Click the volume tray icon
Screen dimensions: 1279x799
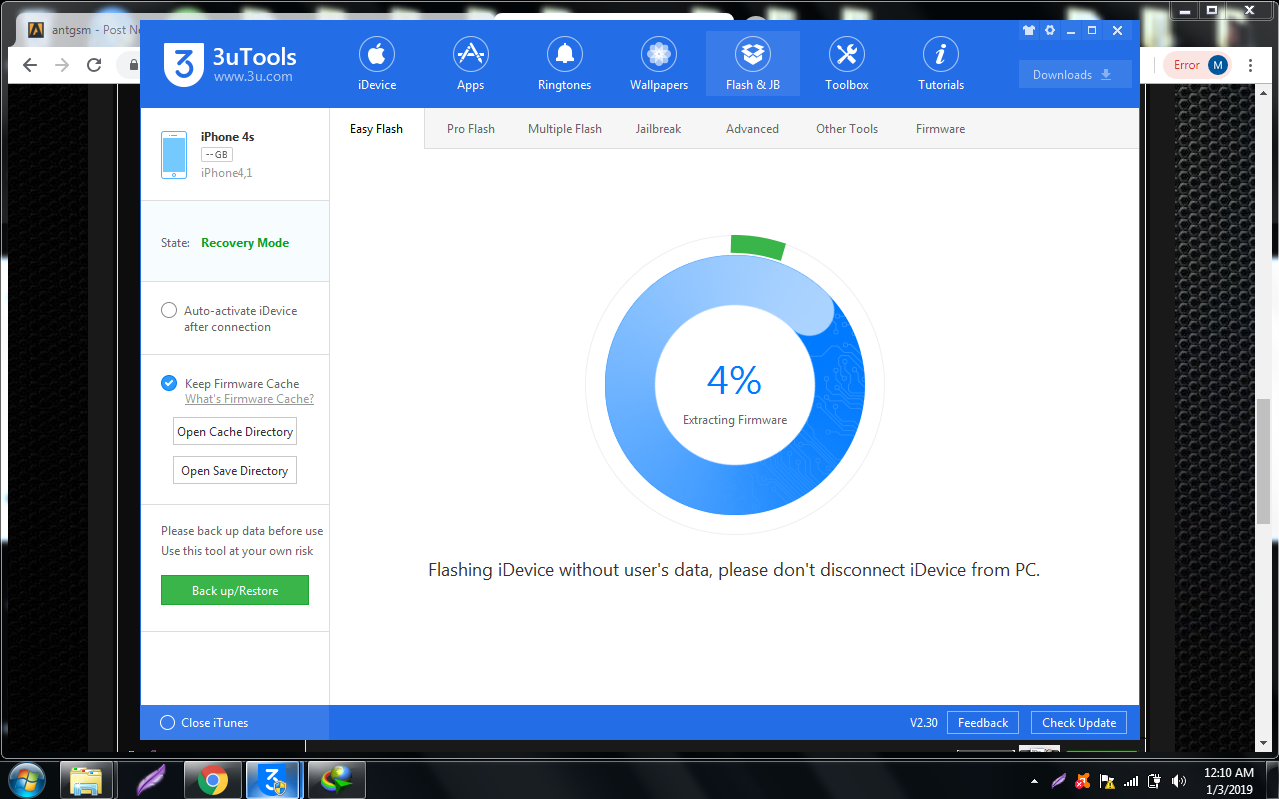1179,780
